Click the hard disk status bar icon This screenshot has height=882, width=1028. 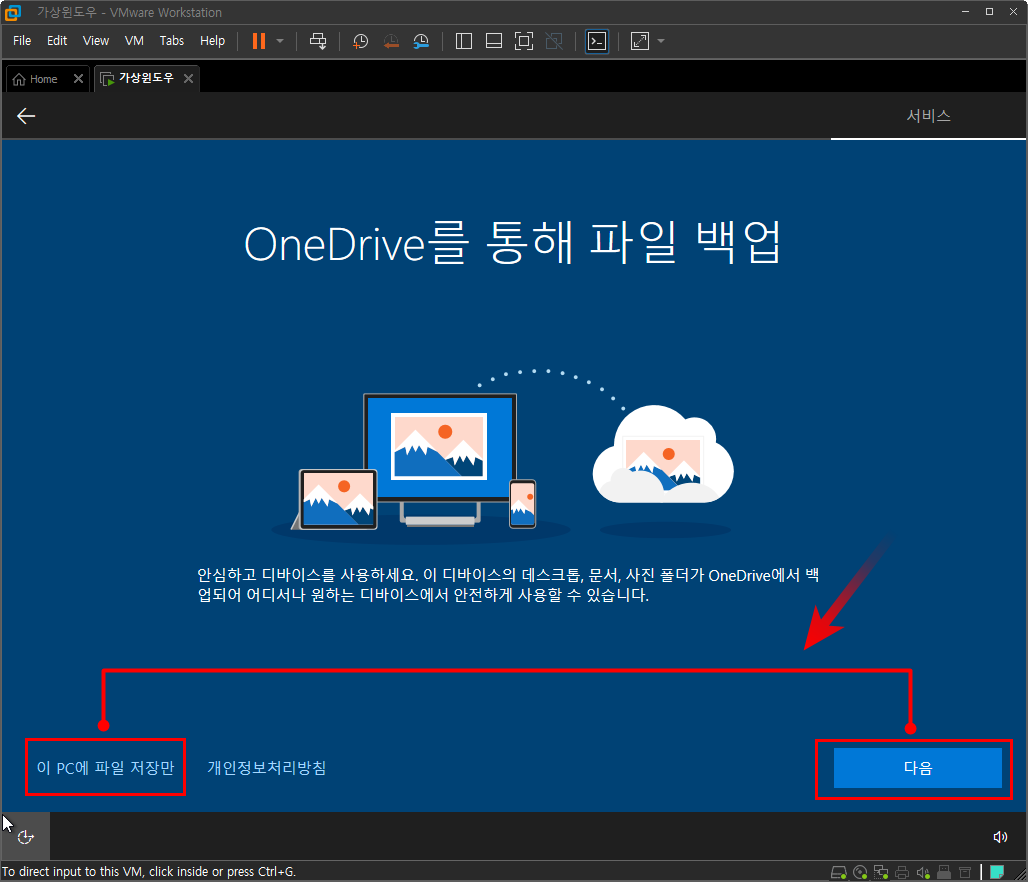pyautogui.click(x=839, y=872)
